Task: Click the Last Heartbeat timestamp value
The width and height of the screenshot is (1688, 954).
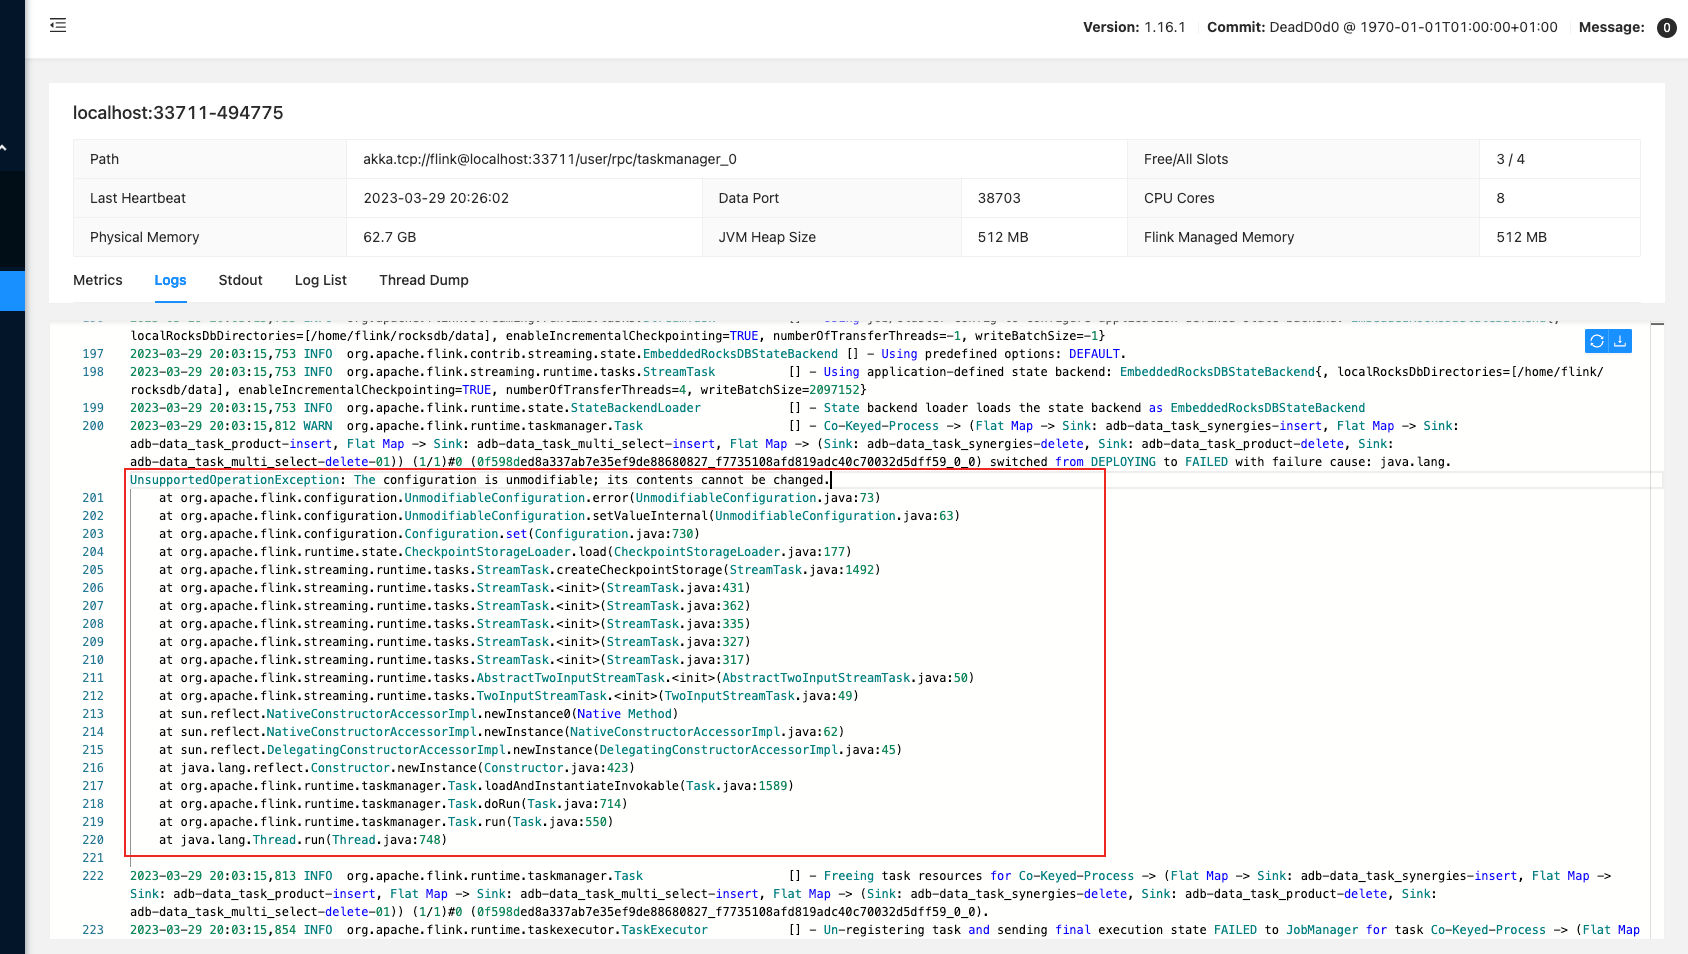Action: (436, 198)
